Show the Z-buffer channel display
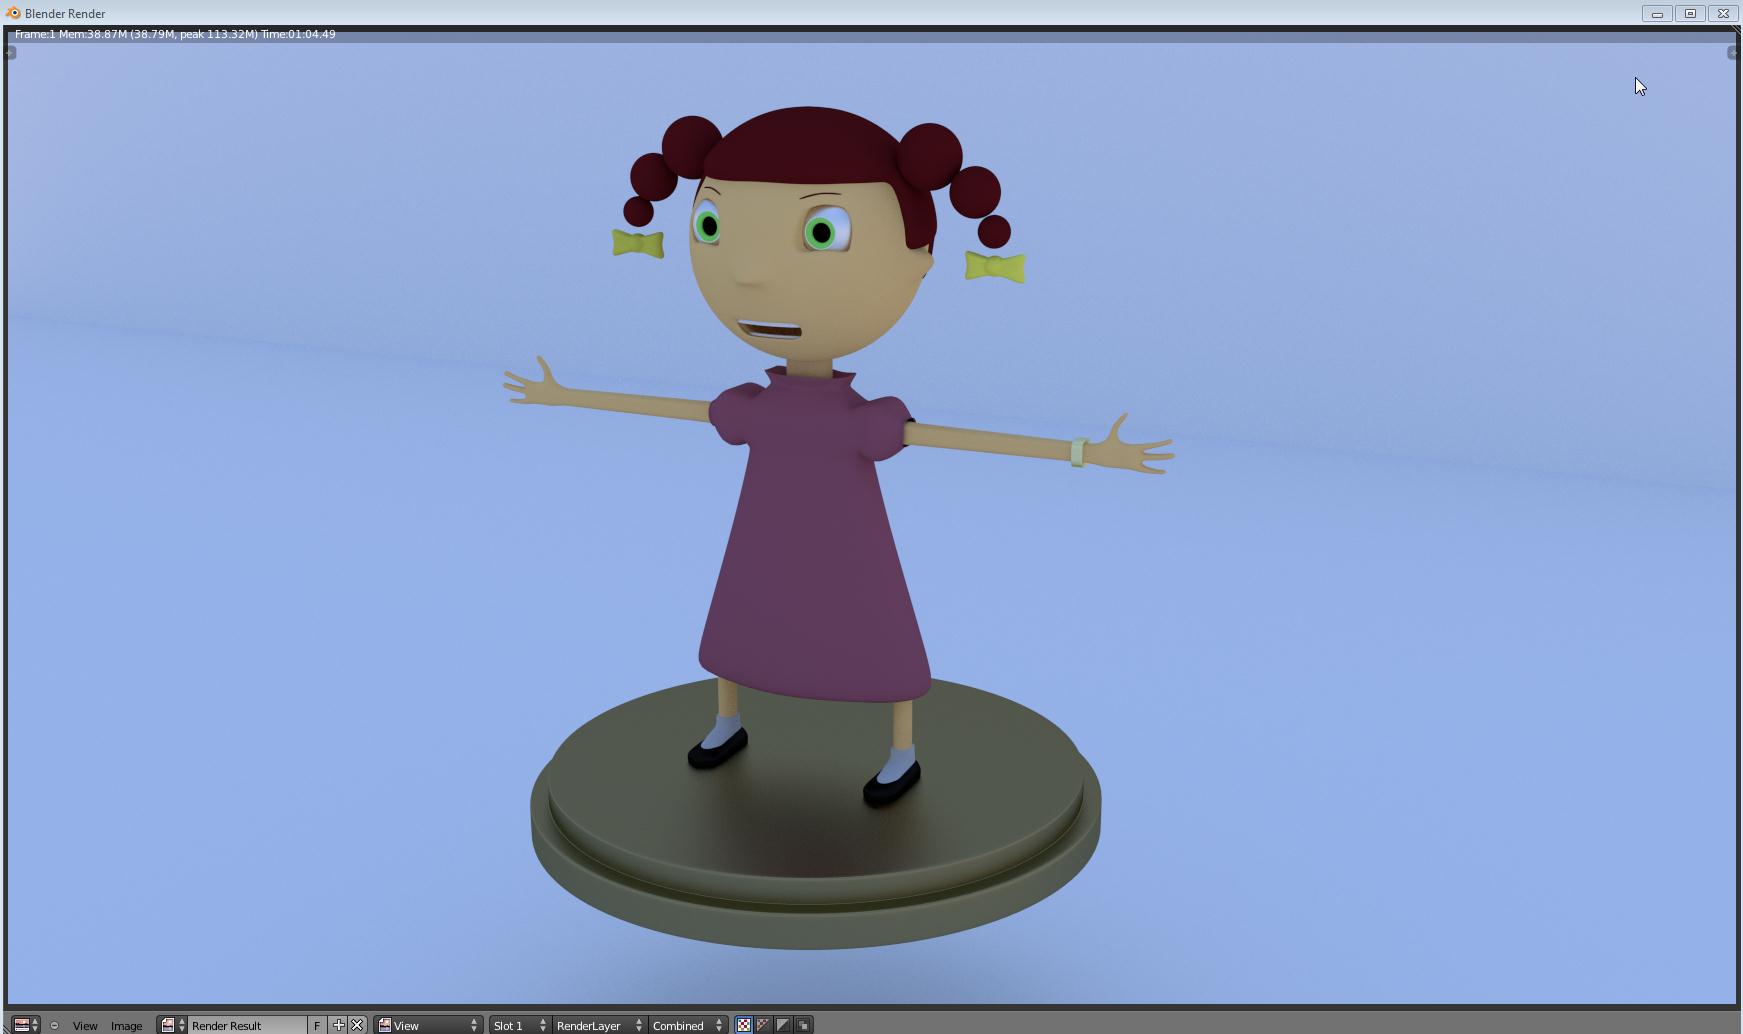Viewport: 1743px width, 1034px height. point(803,1025)
